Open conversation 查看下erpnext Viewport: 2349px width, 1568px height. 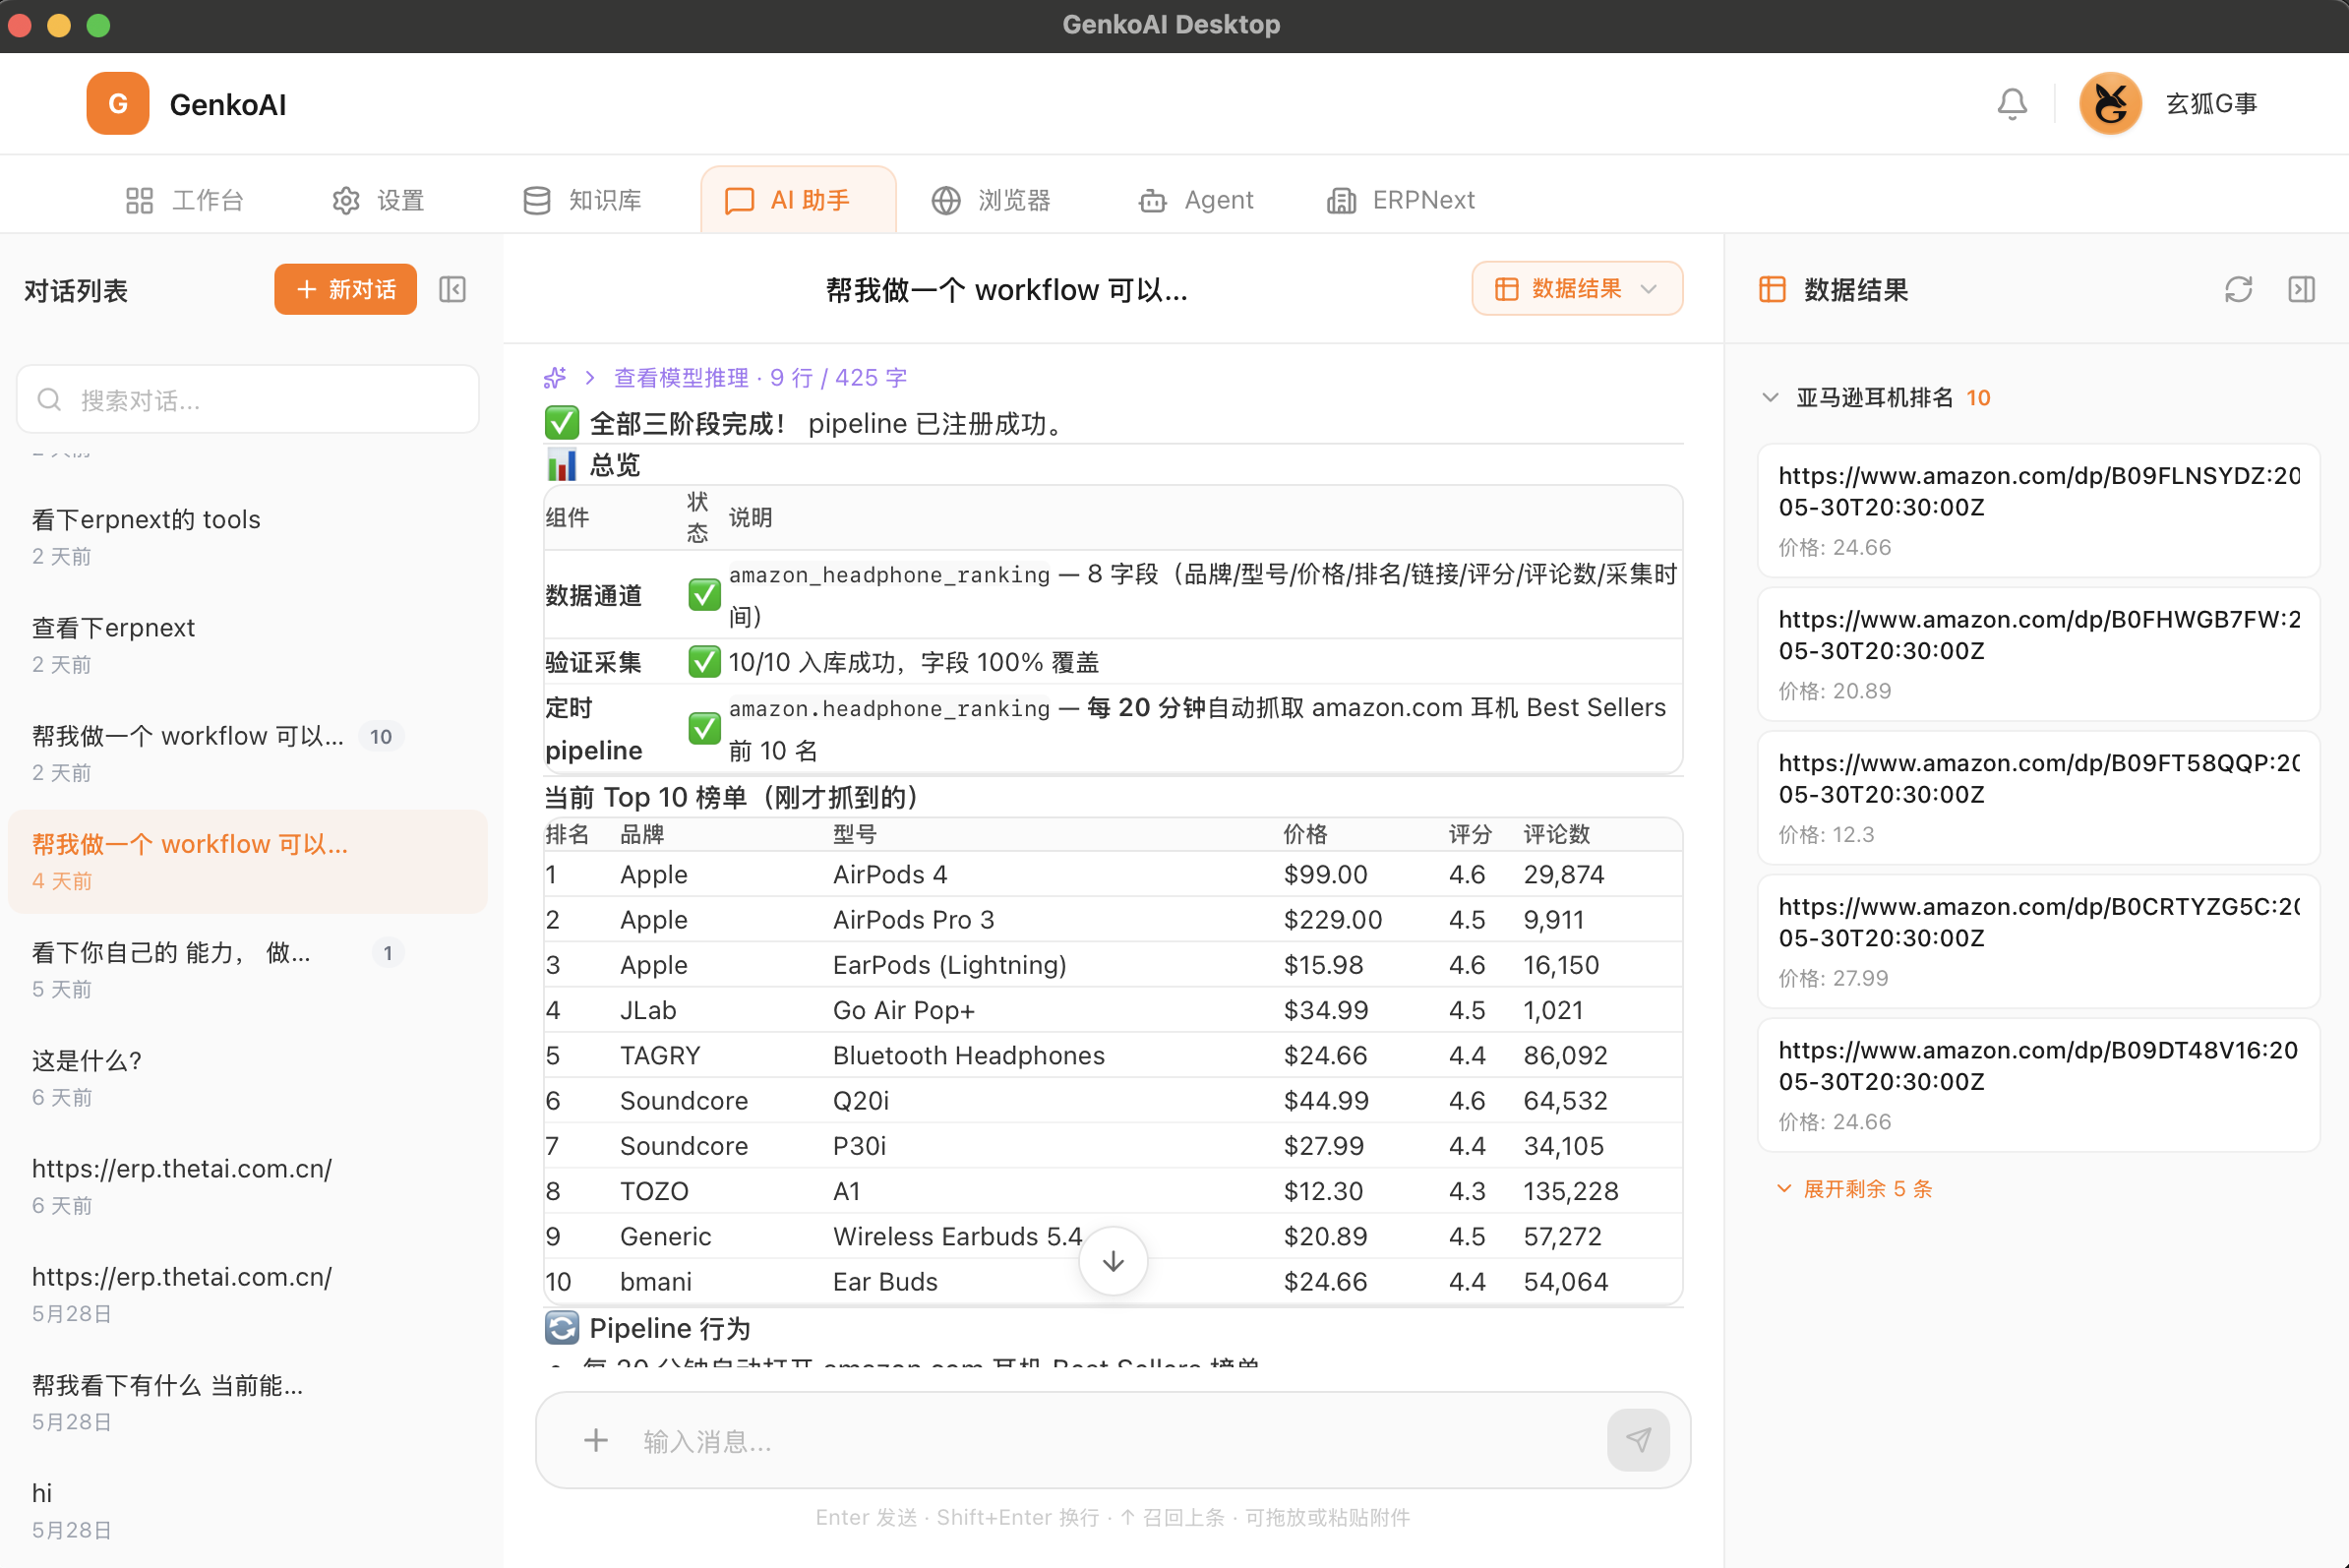click(248, 645)
